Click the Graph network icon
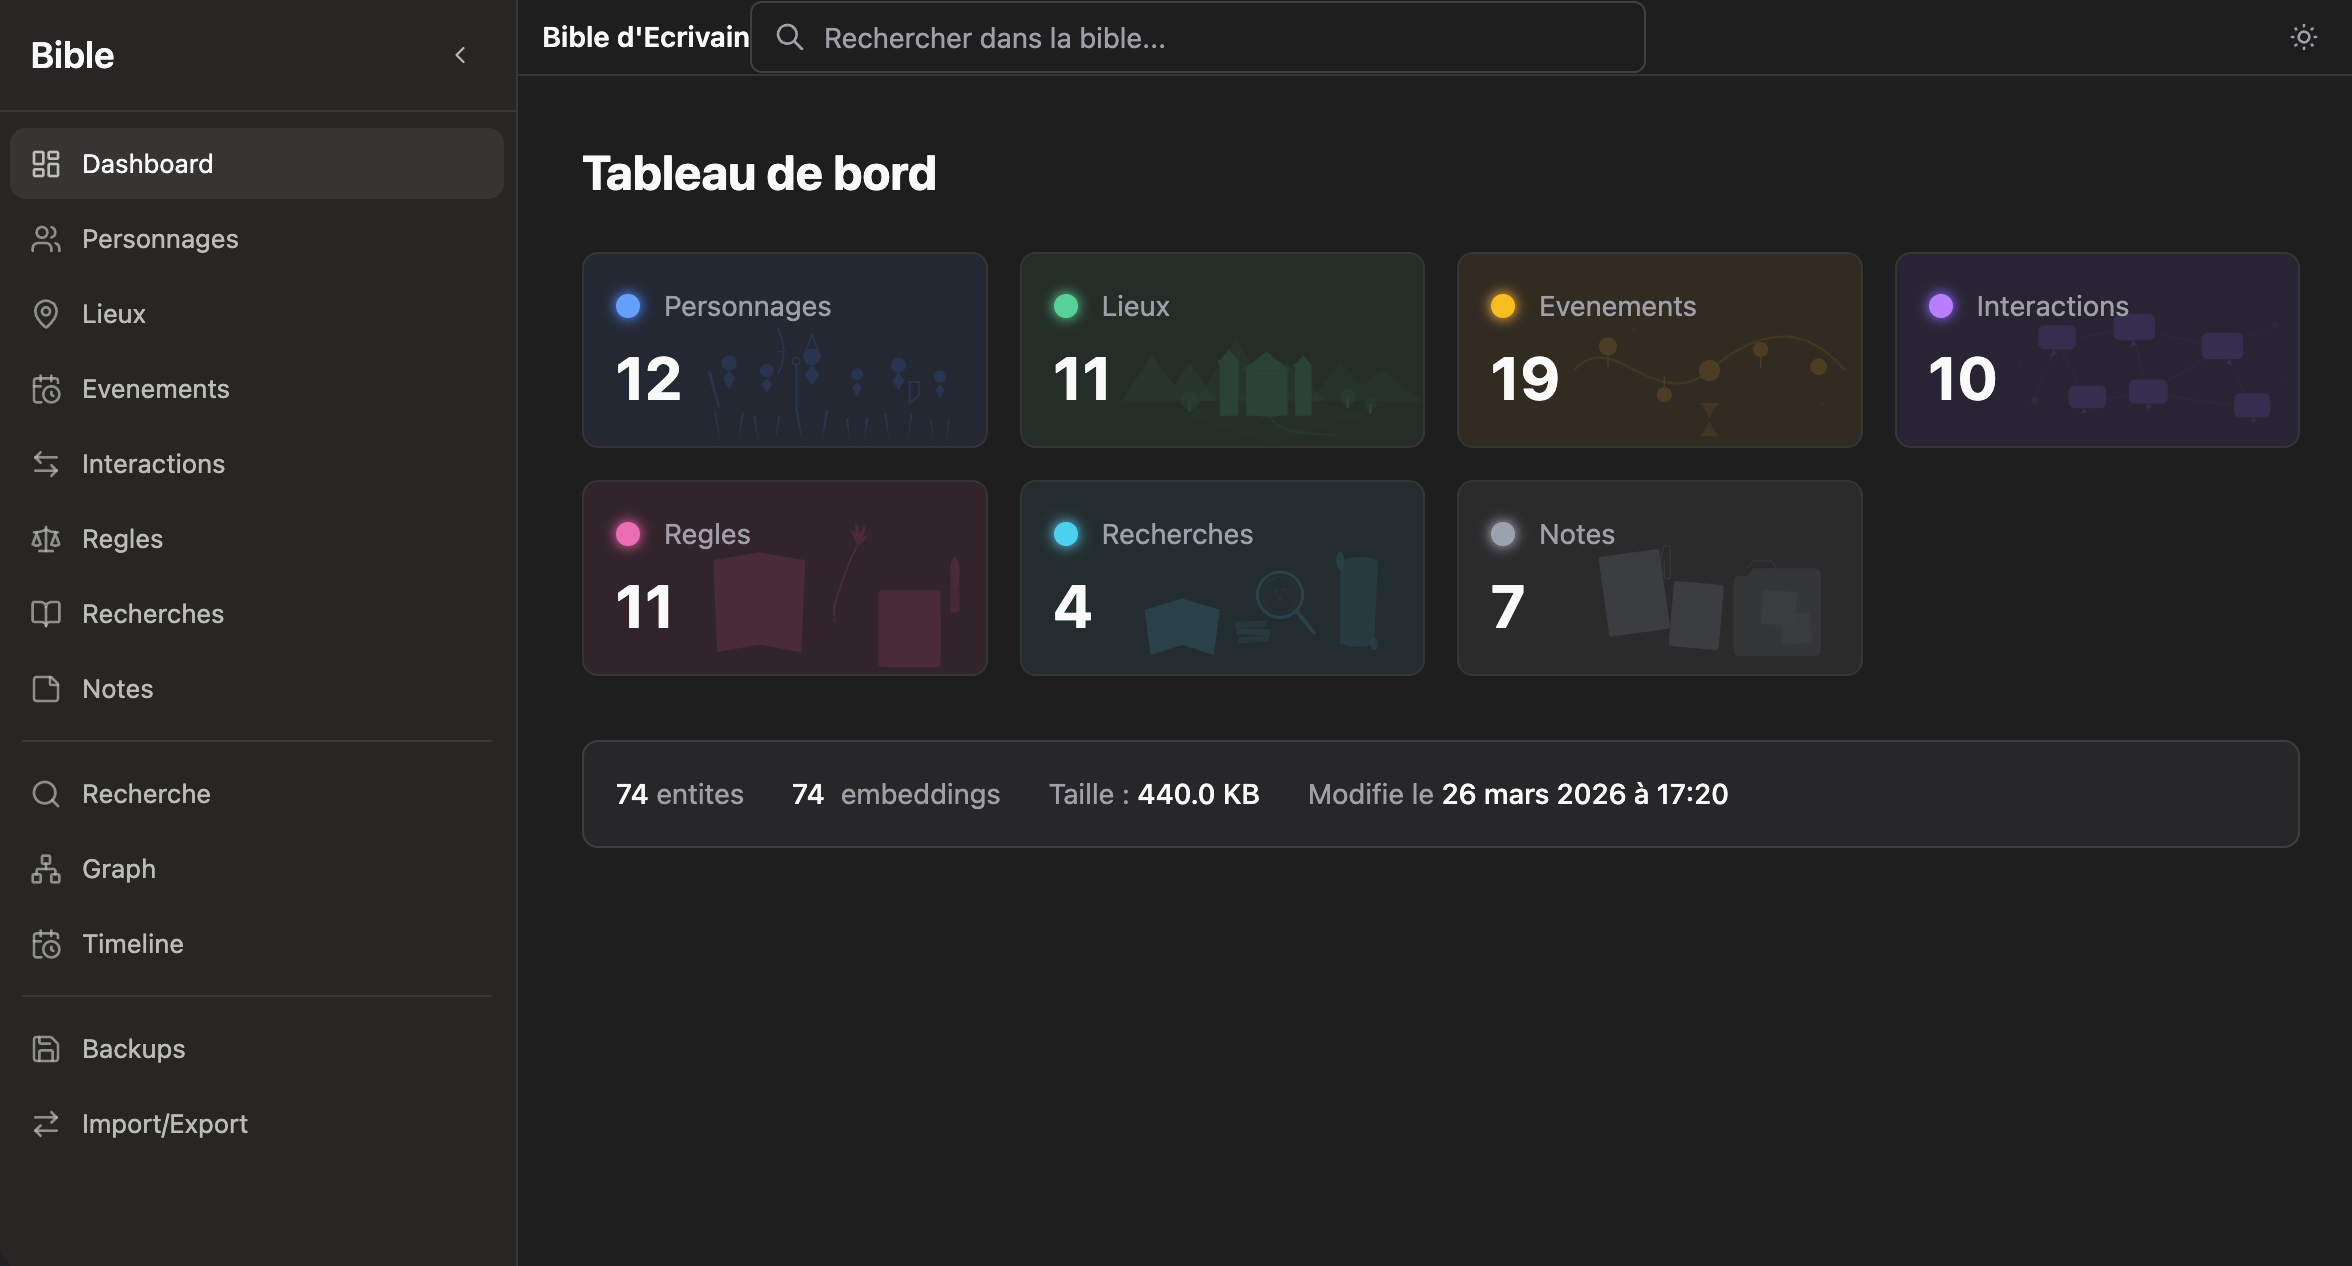This screenshot has height=1266, width=2352. (x=46, y=869)
